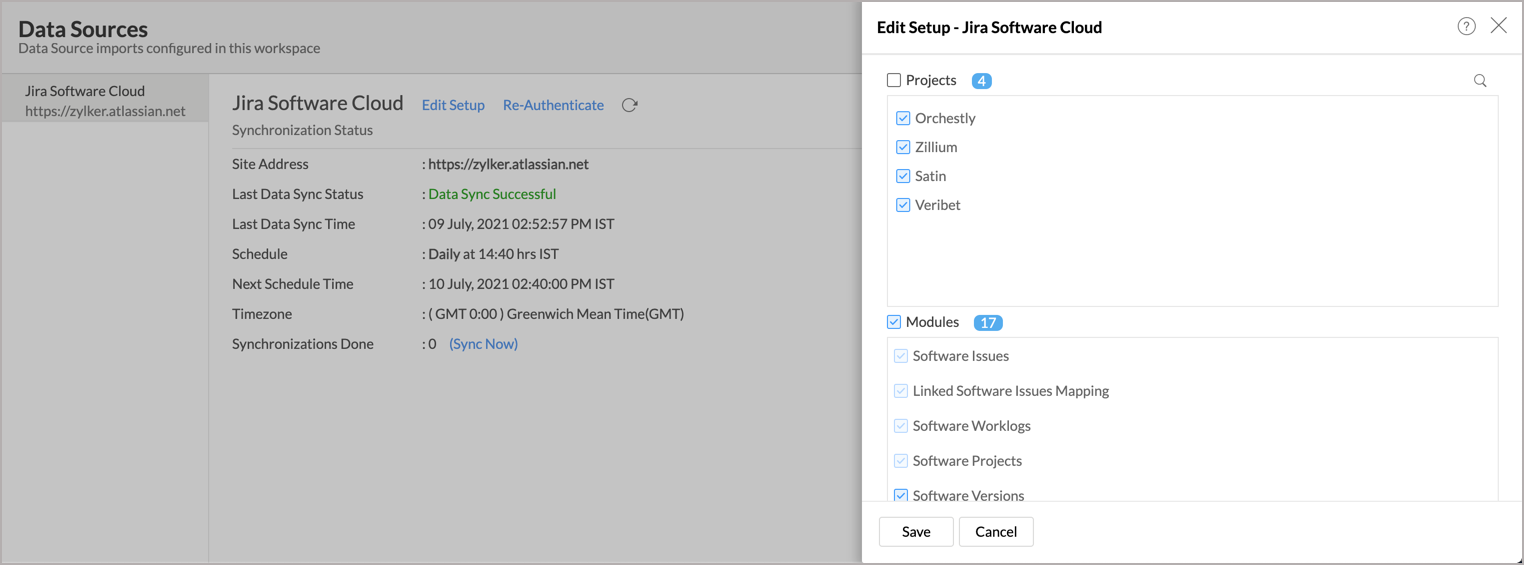Click the site address https://zylker.atlassian.net value
1524x565 pixels.
click(508, 164)
